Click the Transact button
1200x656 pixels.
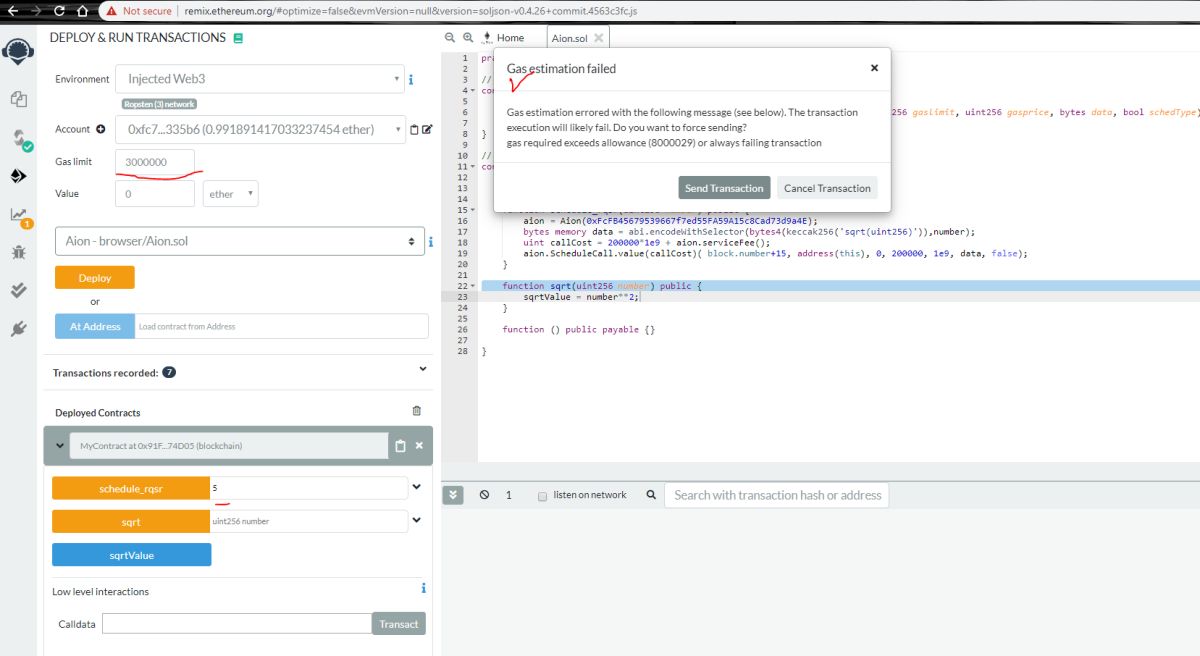[x=398, y=624]
